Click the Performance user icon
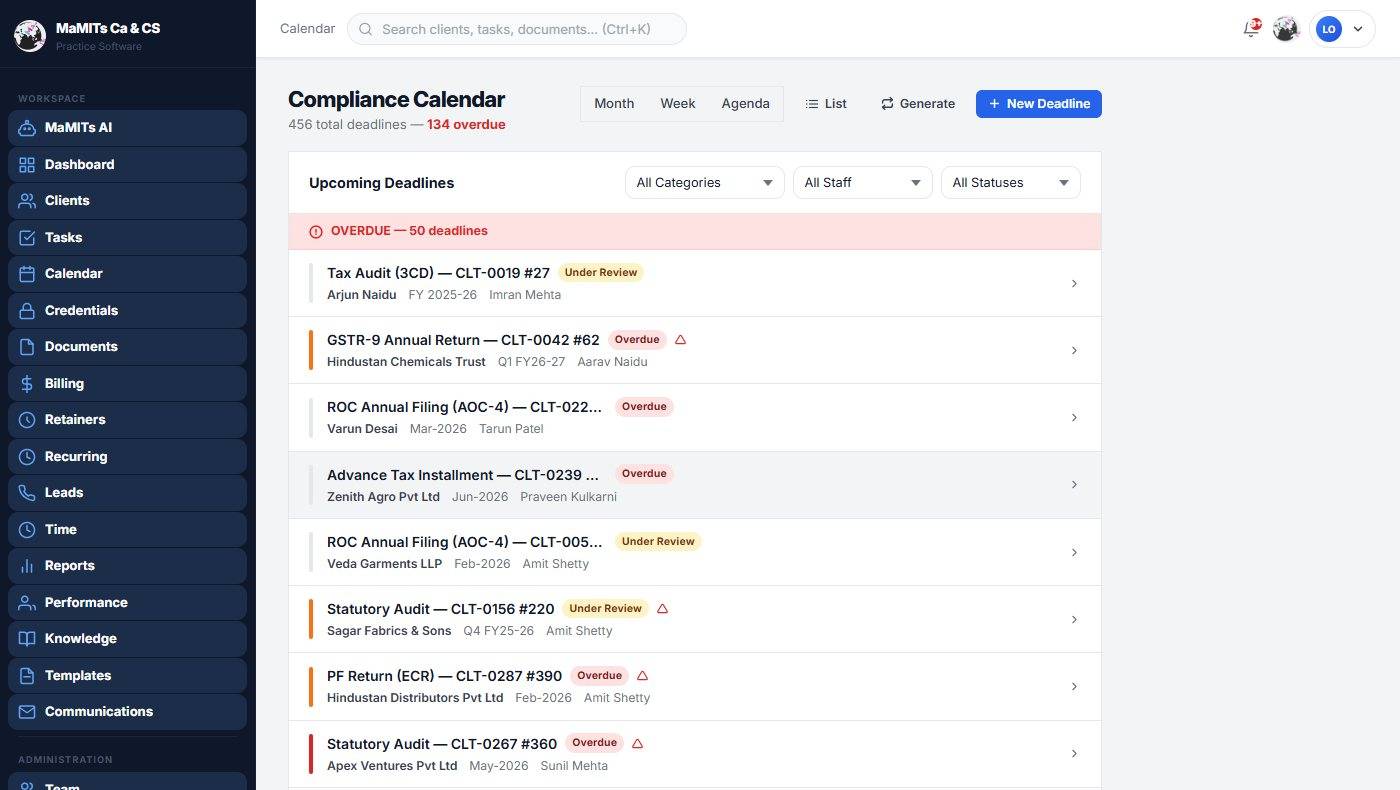The height and width of the screenshot is (790, 1400). [27, 602]
